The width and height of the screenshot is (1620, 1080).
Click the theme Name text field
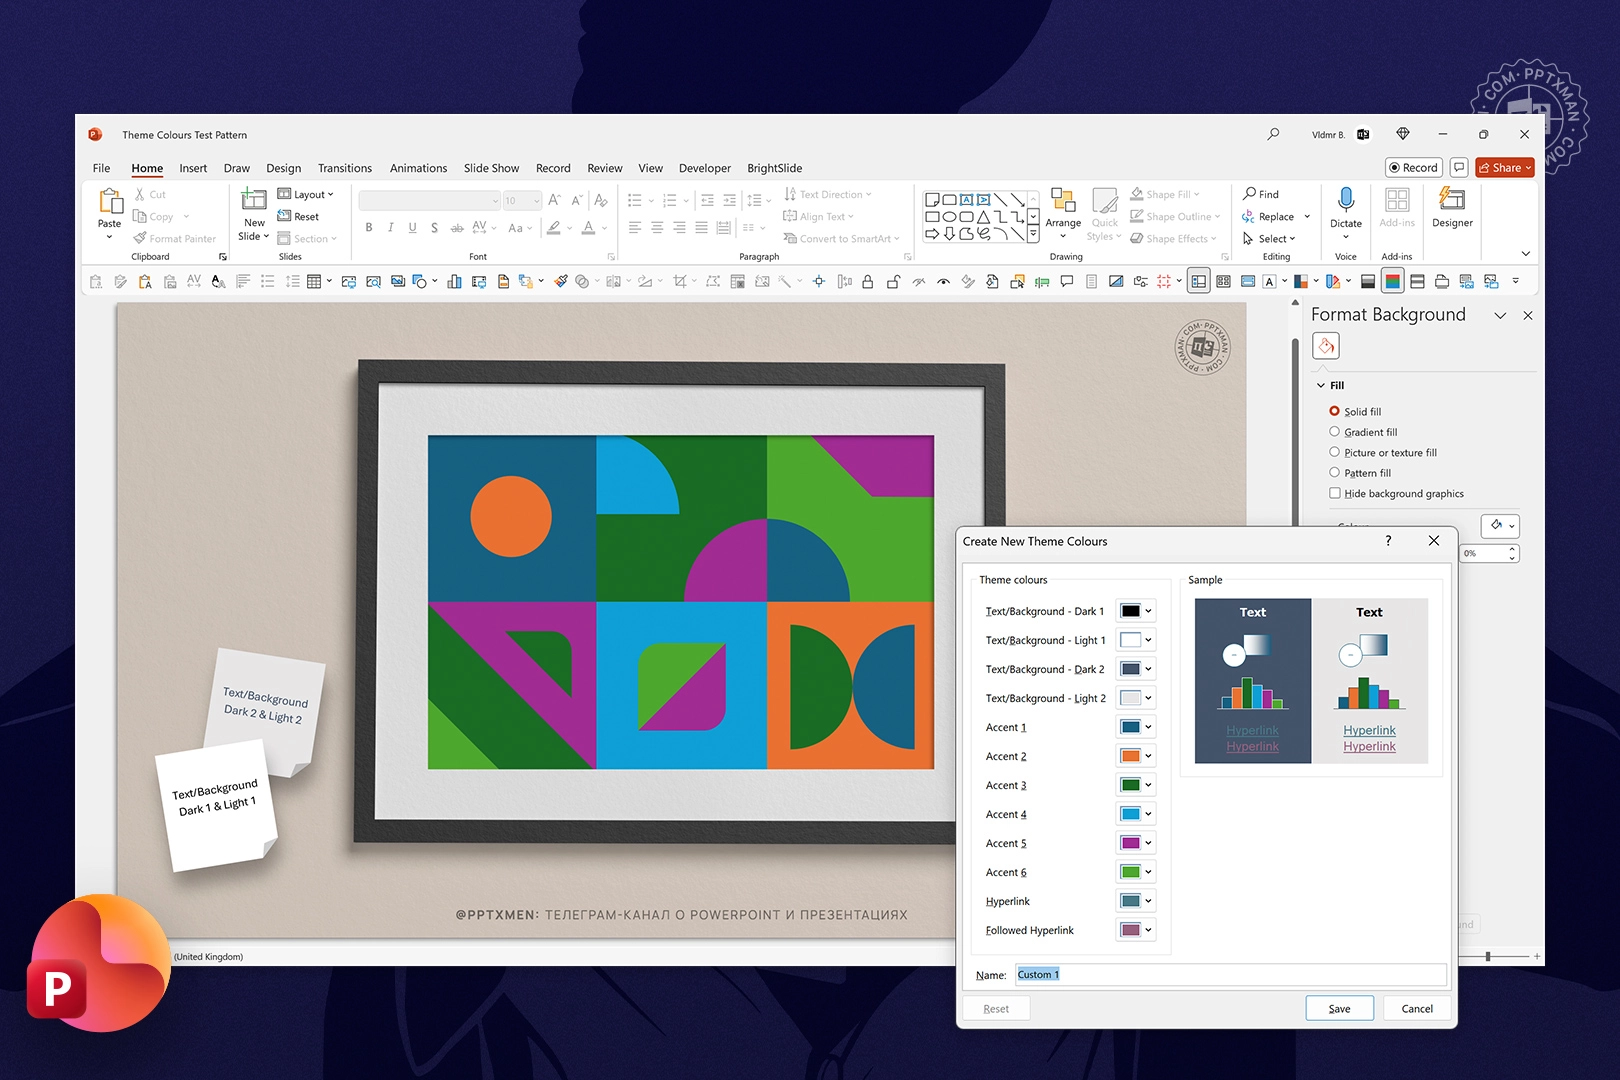pyautogui.click(x=1230, y=974)
